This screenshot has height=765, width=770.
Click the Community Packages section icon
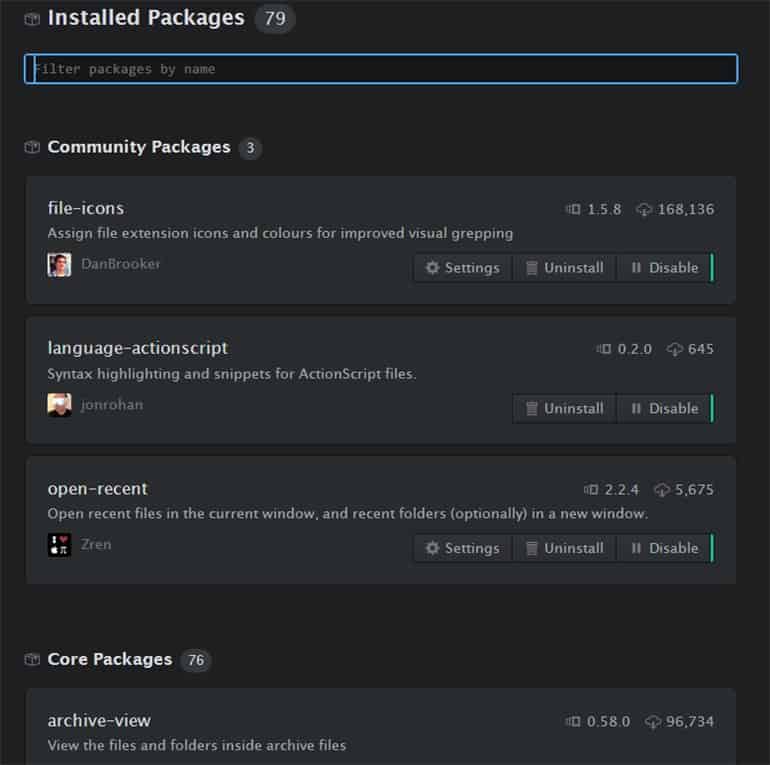pos(32,147)
